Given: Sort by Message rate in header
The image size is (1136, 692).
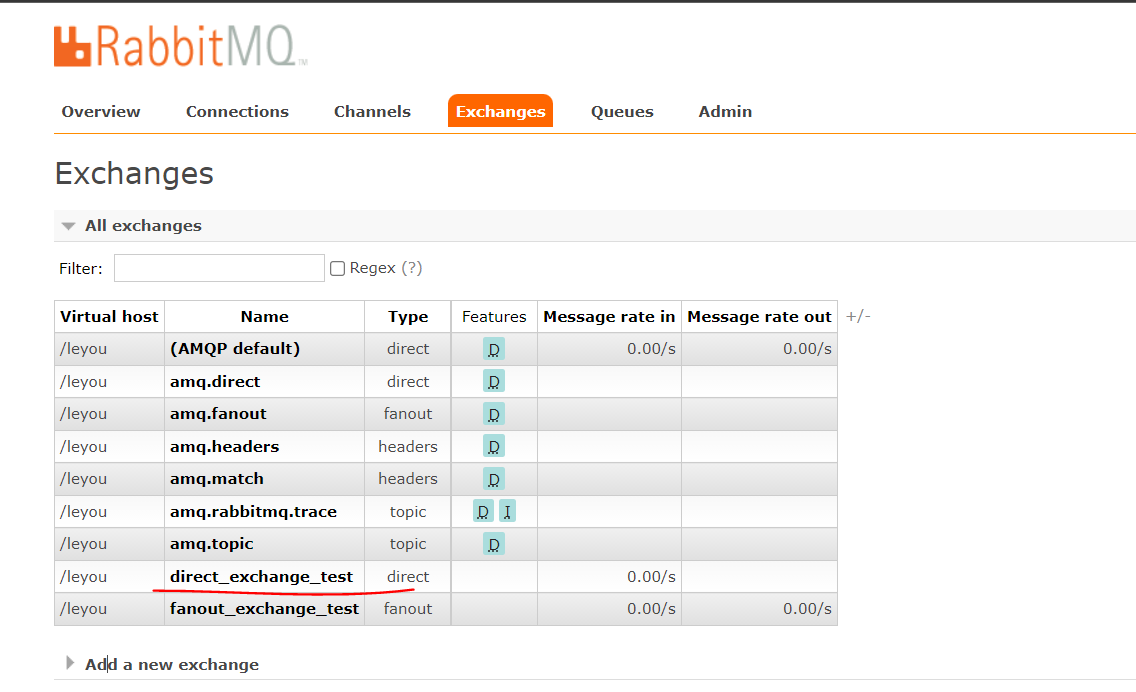Looking at the screenshot, I should click(x=609, y=317).
